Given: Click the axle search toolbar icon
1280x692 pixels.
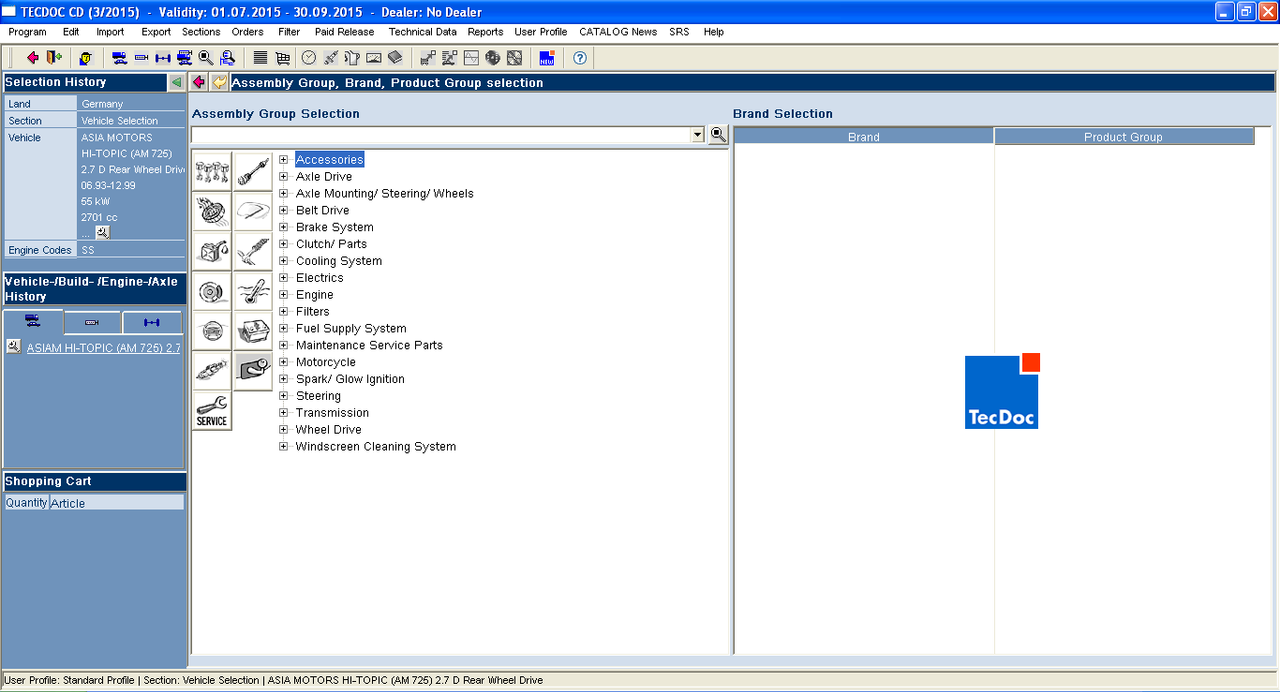Looking at the screenshot, I should [163, 58].
